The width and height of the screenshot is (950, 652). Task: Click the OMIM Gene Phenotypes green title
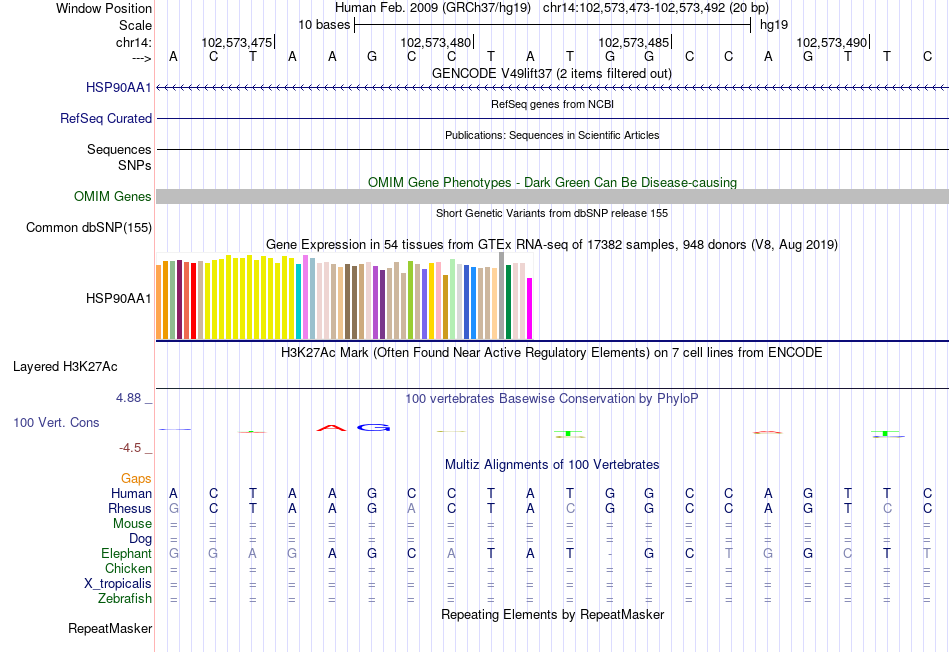[552, 182]
